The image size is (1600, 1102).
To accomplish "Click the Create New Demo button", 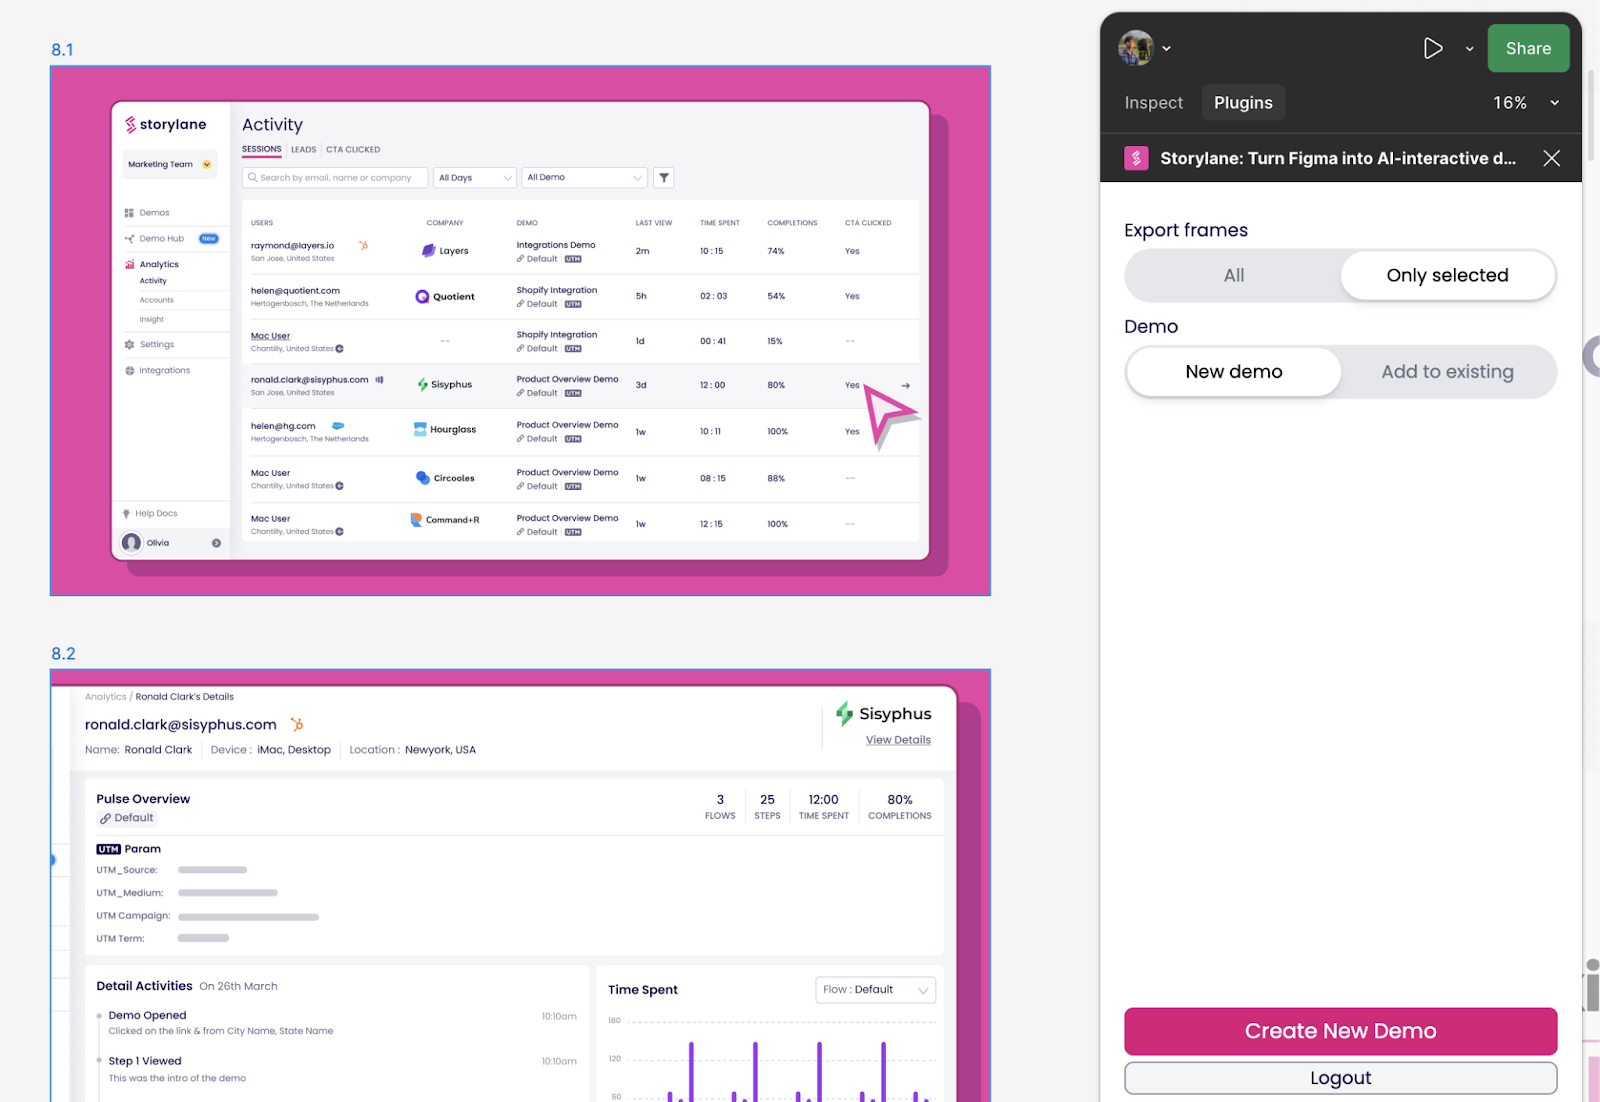I will [x=1340, y=1031].
